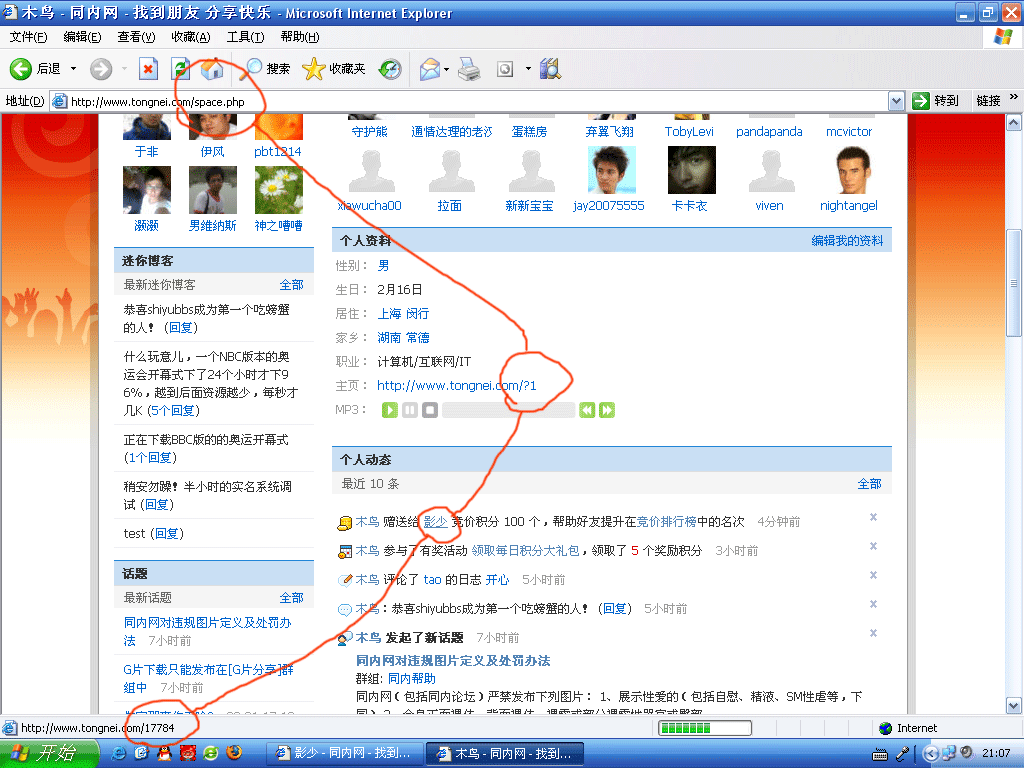Expand the mail icon dropdown arrow
Viewport: 1024px width, 768px height.
(447, 69)
